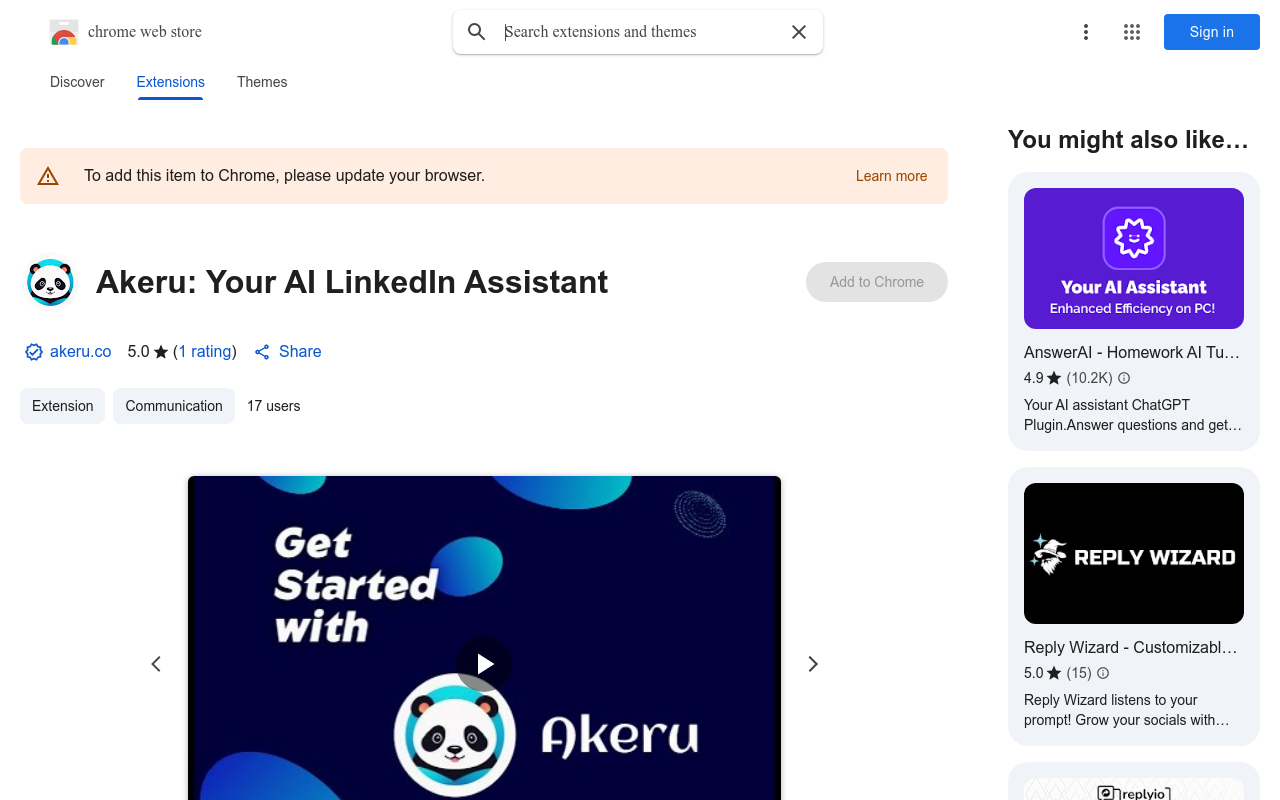This screenshot has height=800, width=1280.
Task: Visit the akeru.co publisher link
Action: [x=81, y=352]
